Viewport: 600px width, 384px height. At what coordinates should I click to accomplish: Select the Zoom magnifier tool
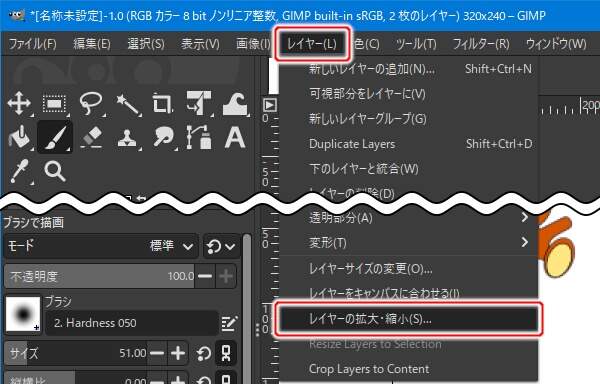pyautogui.click(x=55, y=171)
